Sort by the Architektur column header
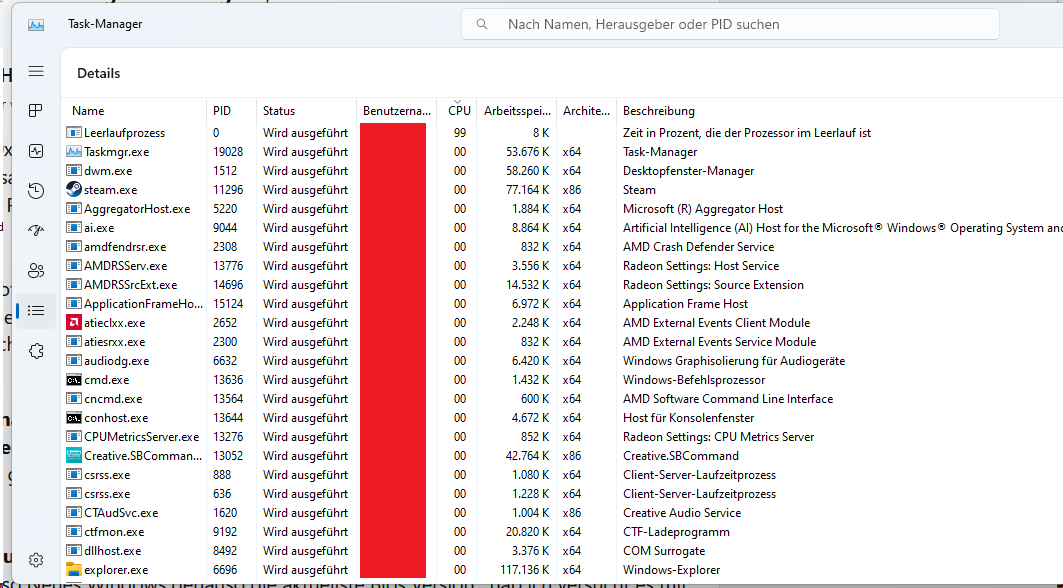This screenshot has width=1063, height=588. tap(586, 111)
